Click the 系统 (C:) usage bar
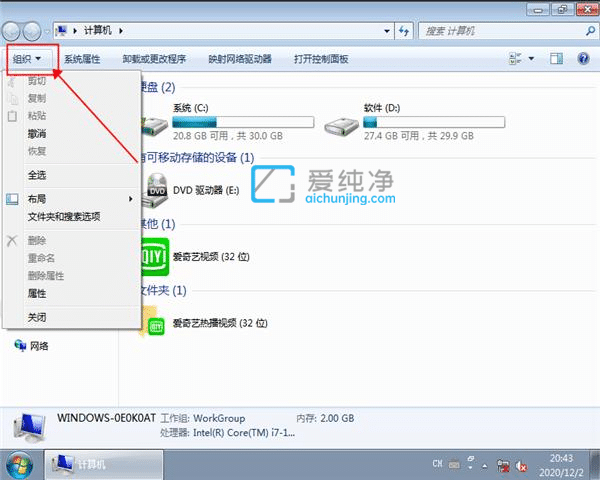The height and width of the screenshot is (480, 600). click(x=243, y=122)
